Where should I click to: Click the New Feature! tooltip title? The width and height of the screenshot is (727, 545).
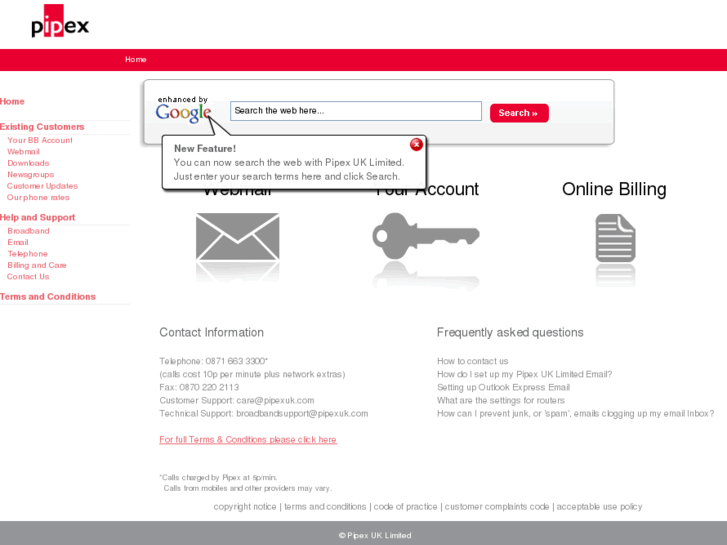click(x=205, y=149)
